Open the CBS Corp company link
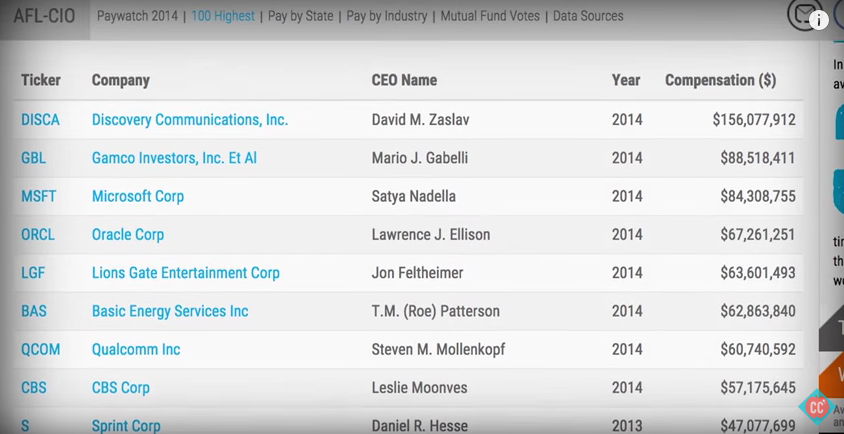Screen dimensions: 844x434 click(x=121, y=388)
